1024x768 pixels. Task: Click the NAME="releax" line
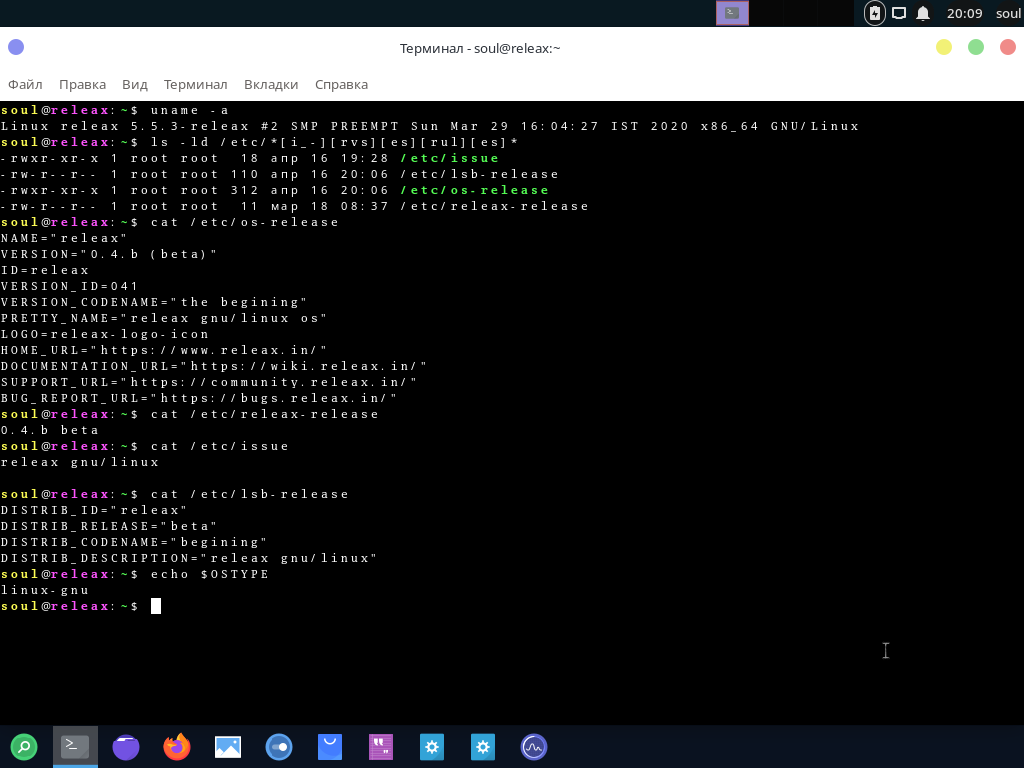pyautogui.click(x=64, y=238)
